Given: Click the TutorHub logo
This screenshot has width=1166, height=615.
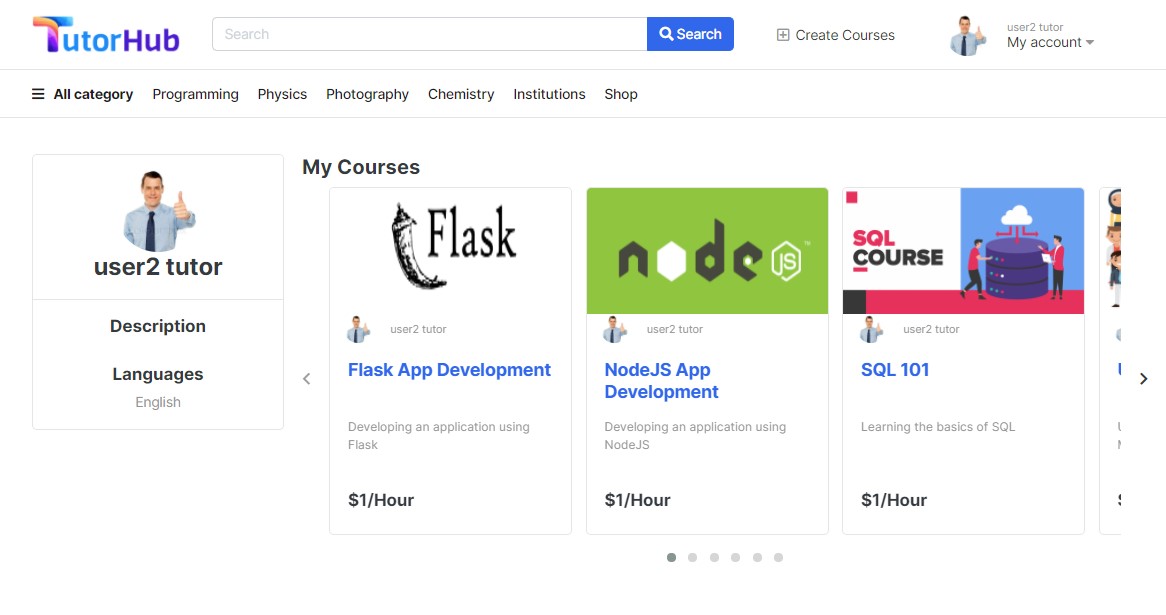Looking at the screenshot, I should tap(106, 35).
